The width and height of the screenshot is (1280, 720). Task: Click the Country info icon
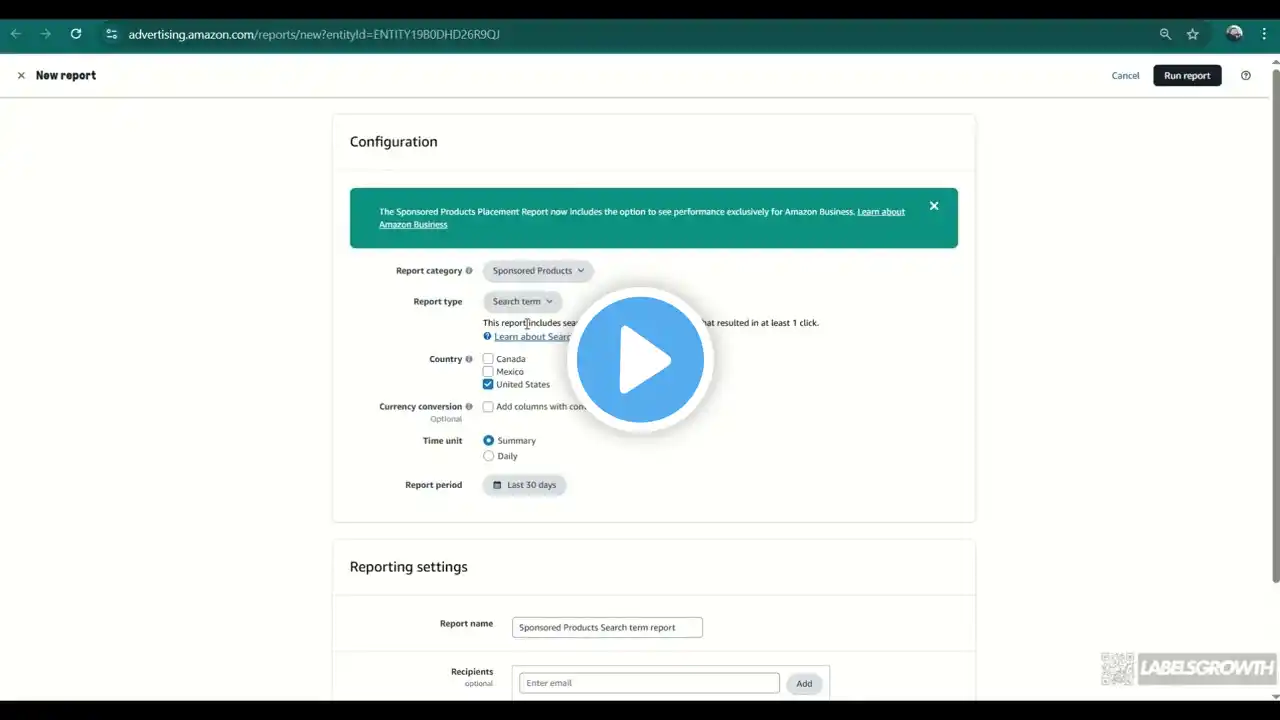(469, 359)
